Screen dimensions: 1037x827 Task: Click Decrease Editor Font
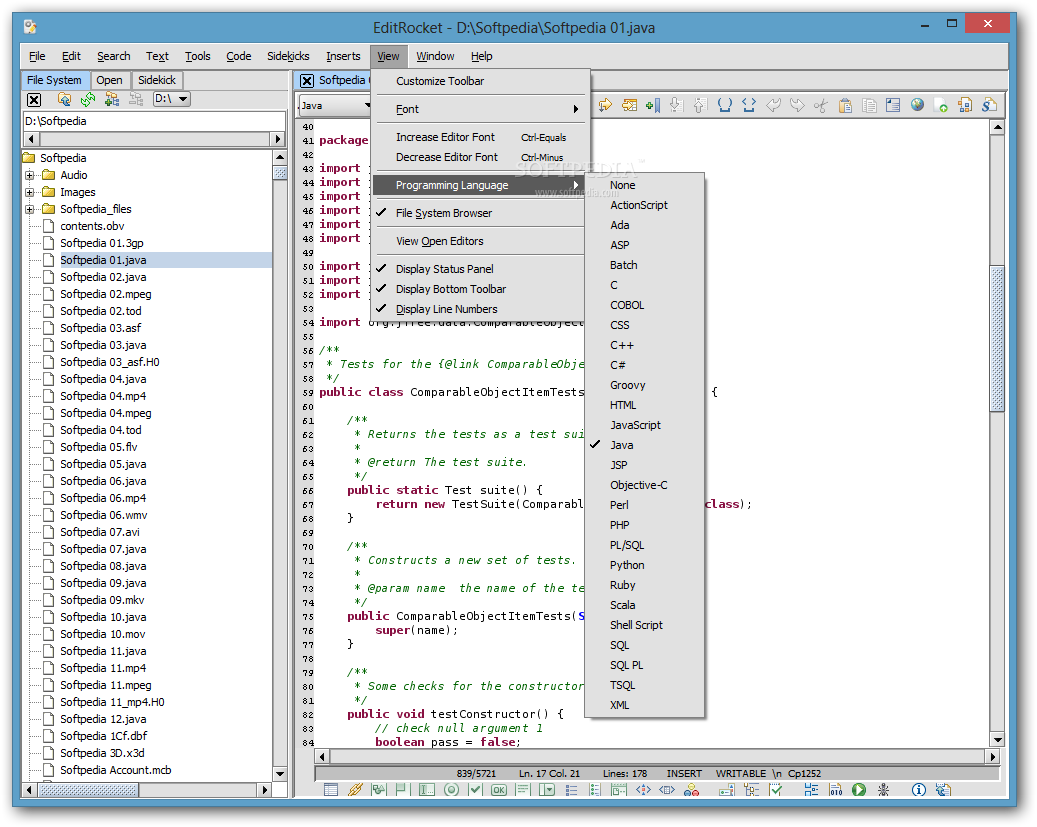pyautogui.click(x=479, y=157)
